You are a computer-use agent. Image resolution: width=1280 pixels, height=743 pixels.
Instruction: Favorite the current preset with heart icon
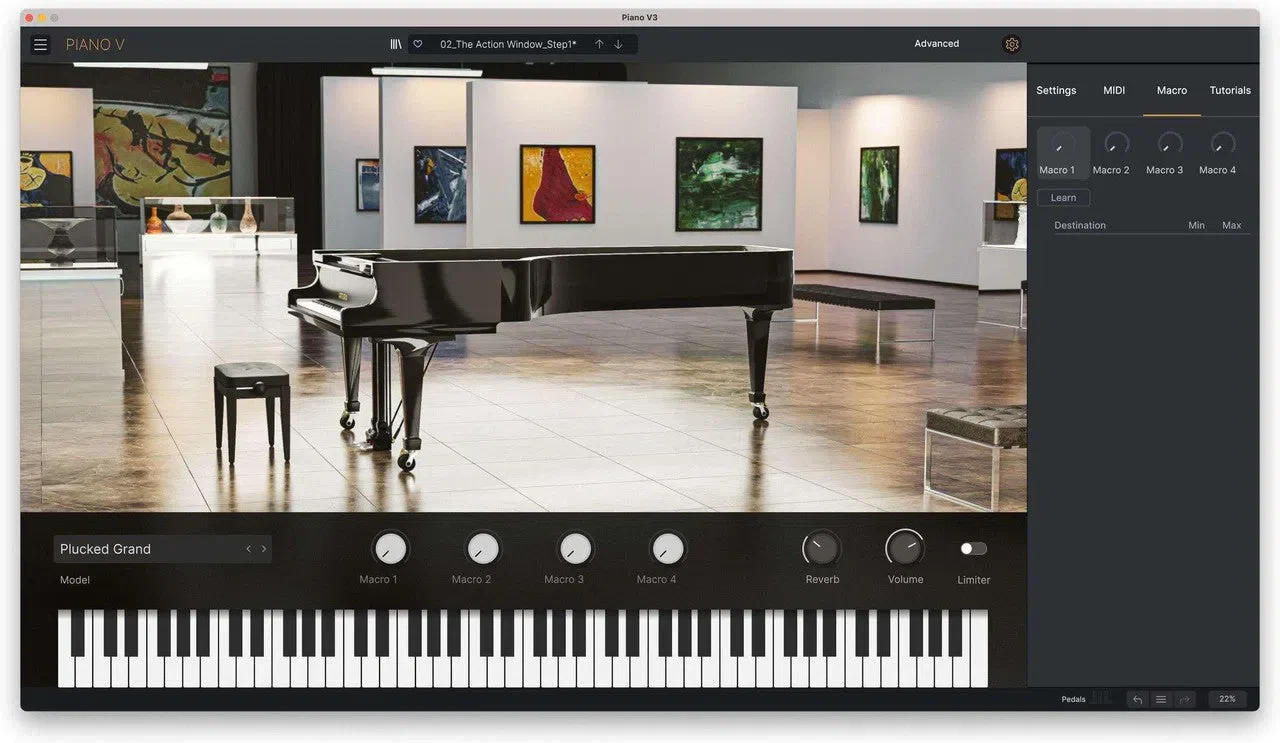coord(418,44)
